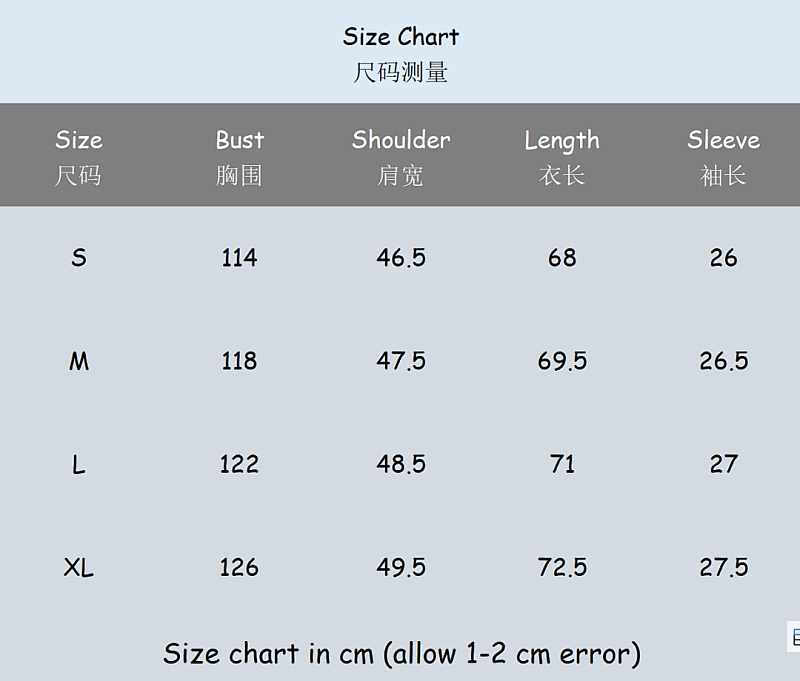Click the cm error note at bottom
This screenshot has height=681, width=800.
pos(402,653)
